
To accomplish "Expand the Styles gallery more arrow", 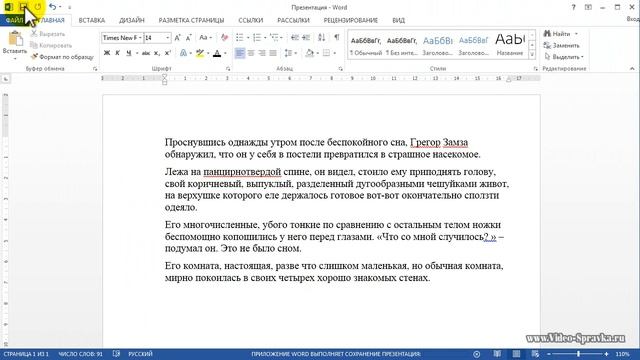I will (x=532, y=54).
